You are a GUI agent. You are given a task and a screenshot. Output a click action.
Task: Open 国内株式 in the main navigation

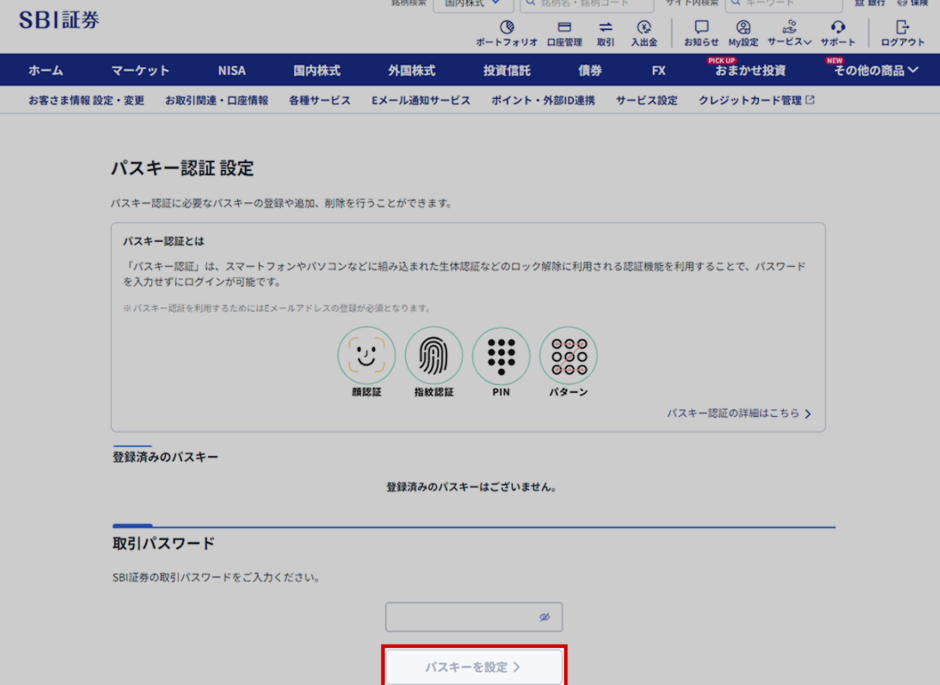(x=317, y=70)
